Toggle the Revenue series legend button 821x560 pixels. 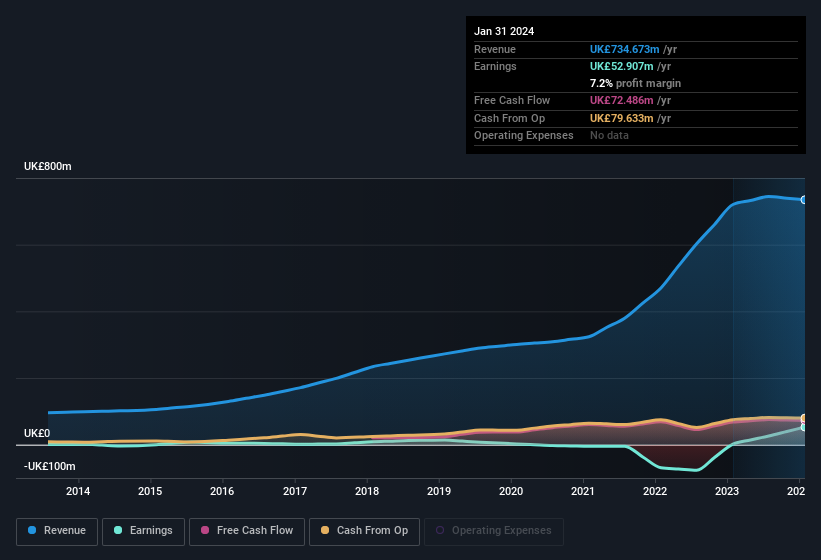pyautogui.click(x=57, y=531)
